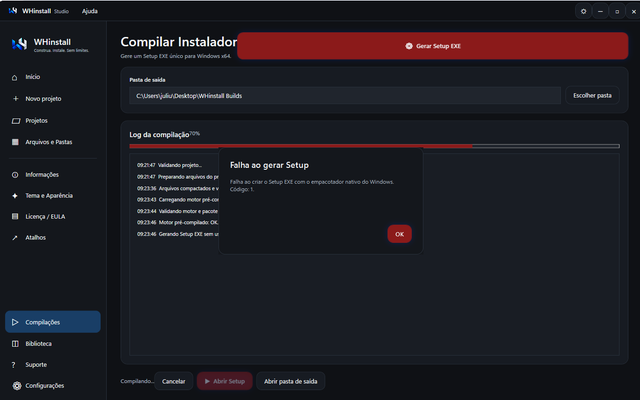Click the 'Motor pré-compilado: OK' log line
Screen dimensions: 640x400
click(178, 222)
